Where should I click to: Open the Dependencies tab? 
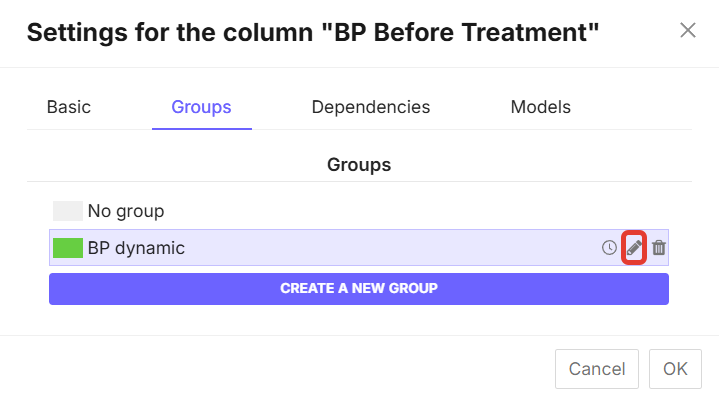371,107
